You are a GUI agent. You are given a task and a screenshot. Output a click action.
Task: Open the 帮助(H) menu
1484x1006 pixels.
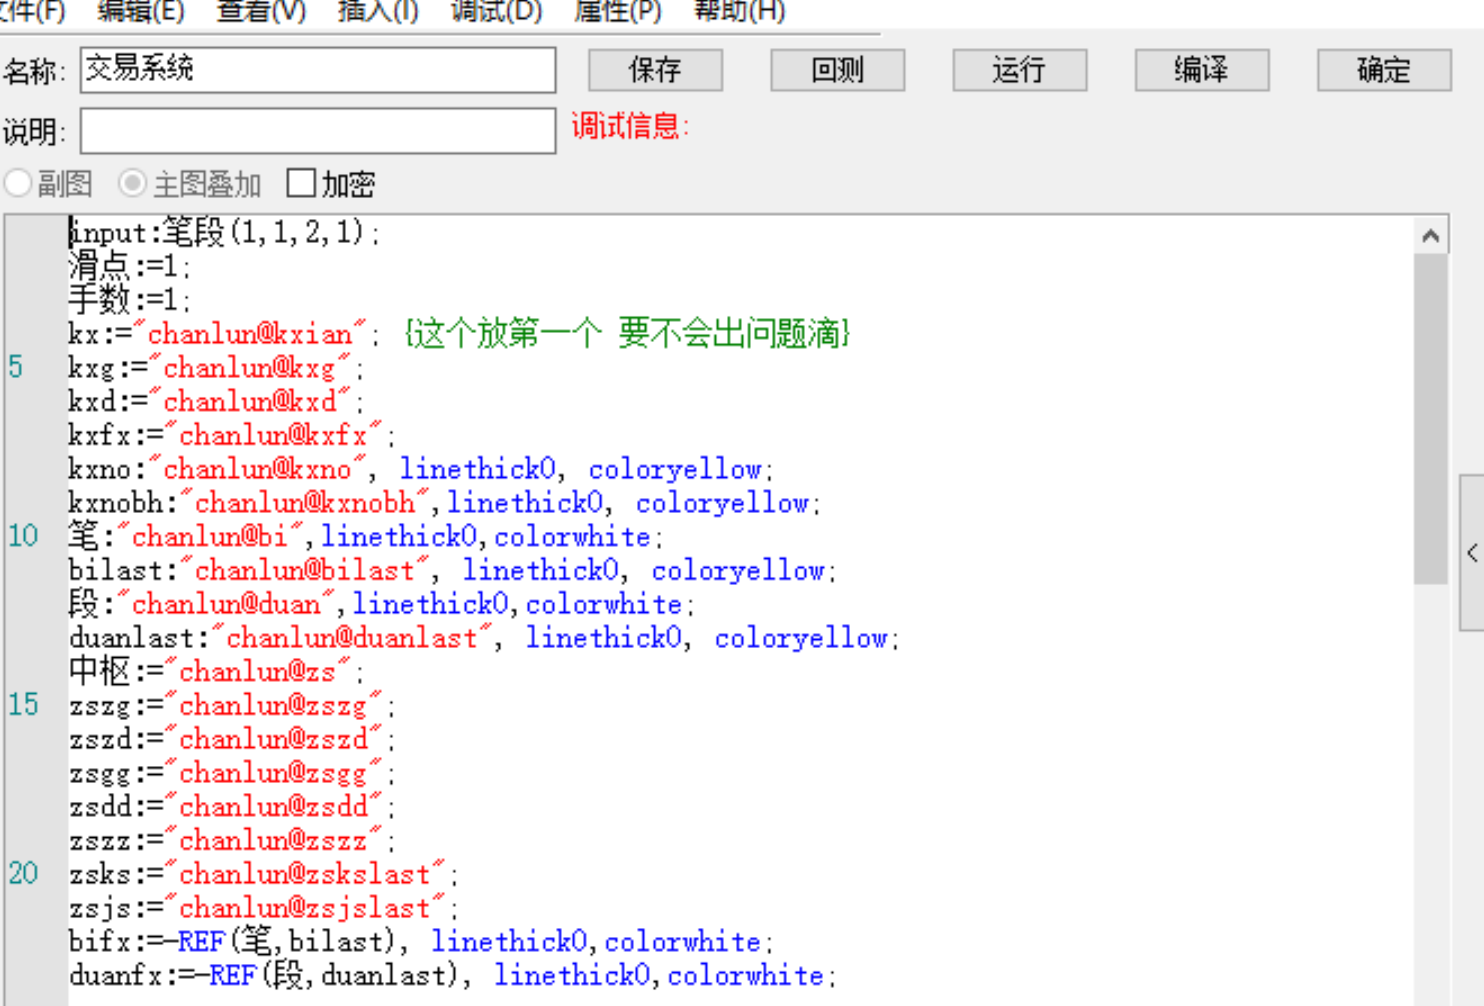pyautogui.click(x=739, y=11)
